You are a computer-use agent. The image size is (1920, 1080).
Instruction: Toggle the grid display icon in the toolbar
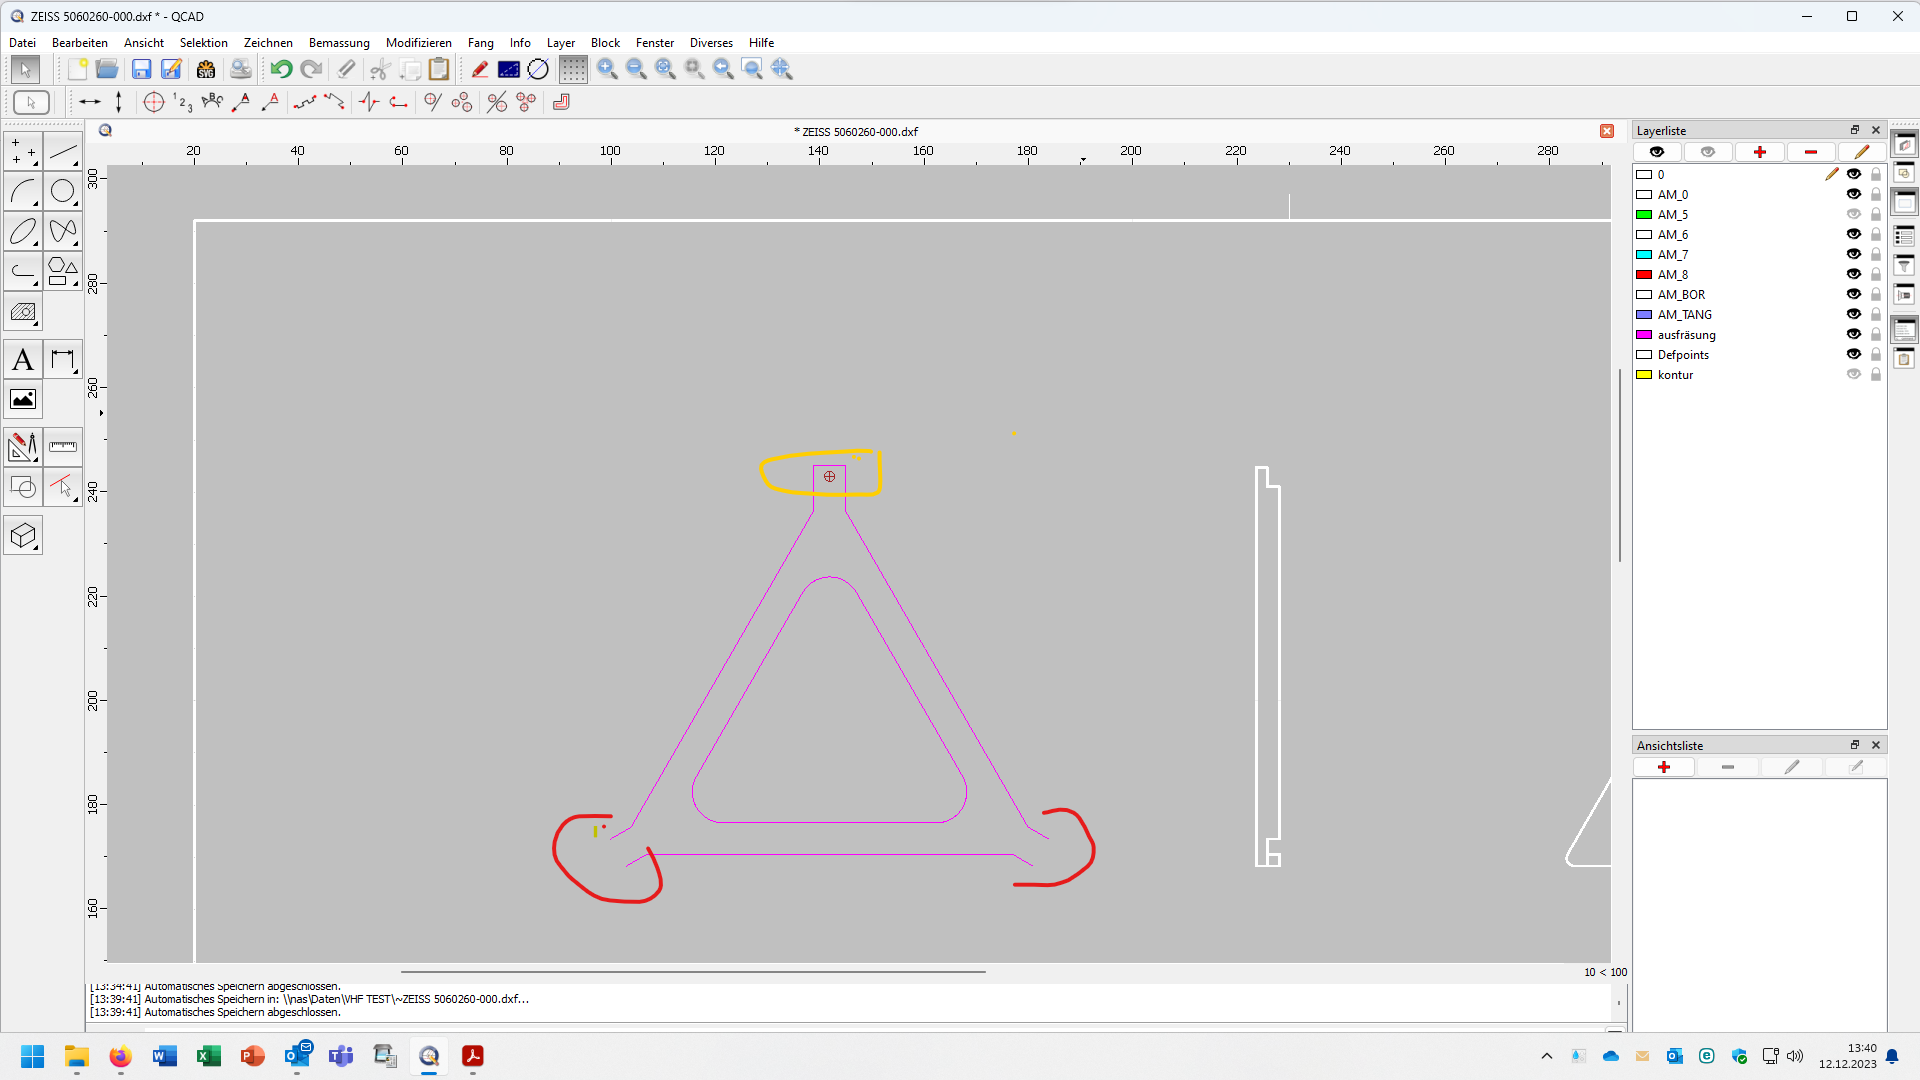pos(573,69)
